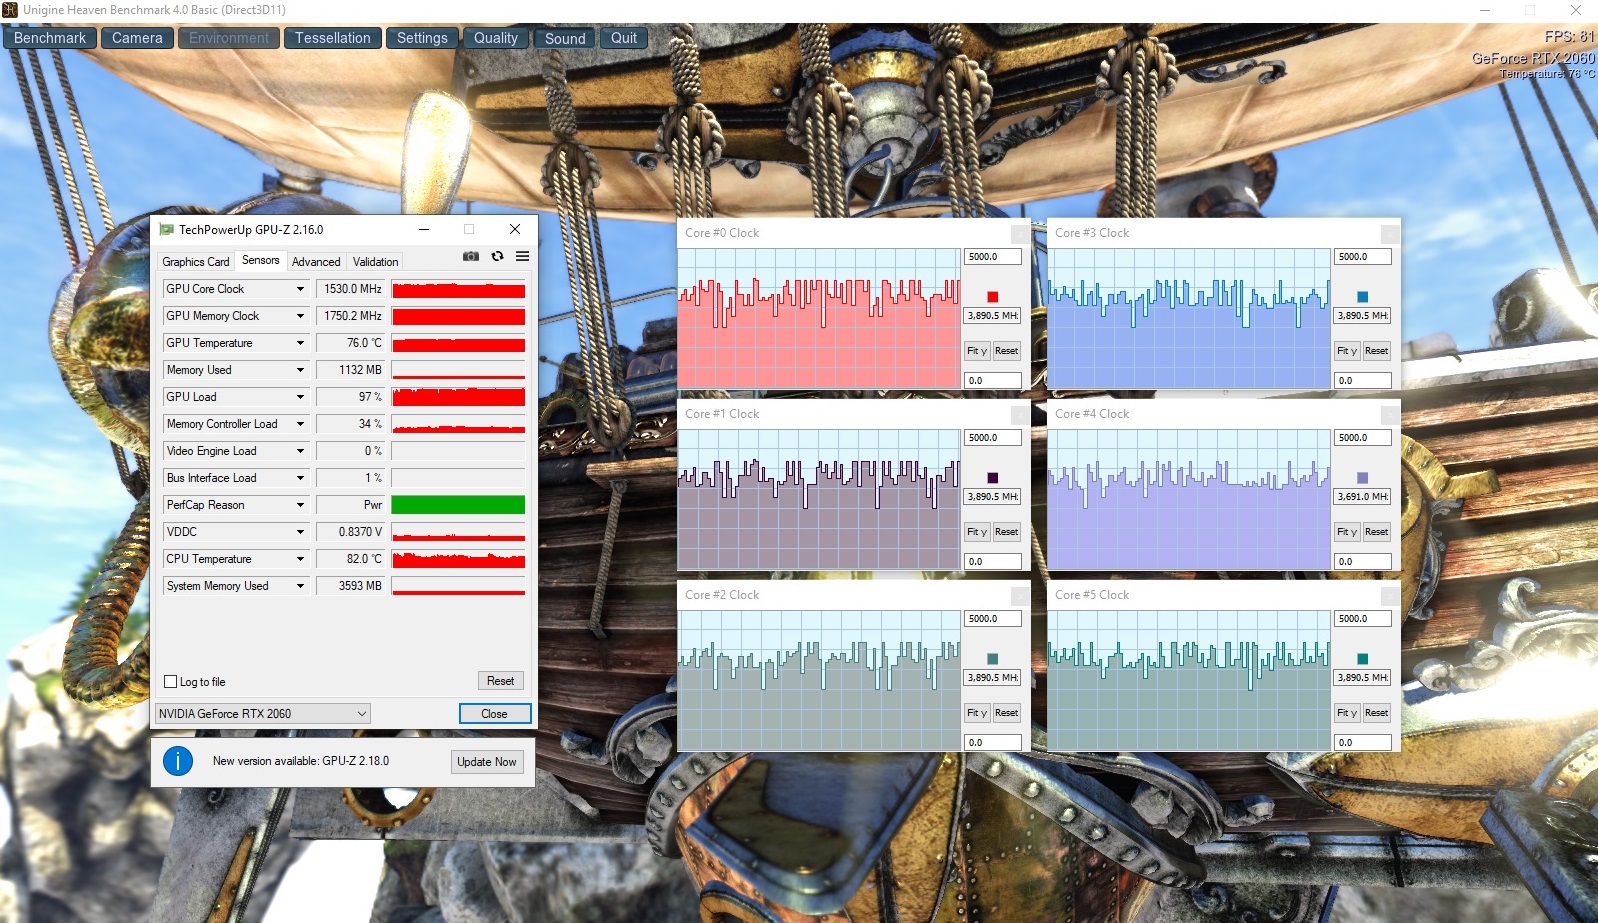Close the Core #3 Clock graph panel

(1390, 234)
